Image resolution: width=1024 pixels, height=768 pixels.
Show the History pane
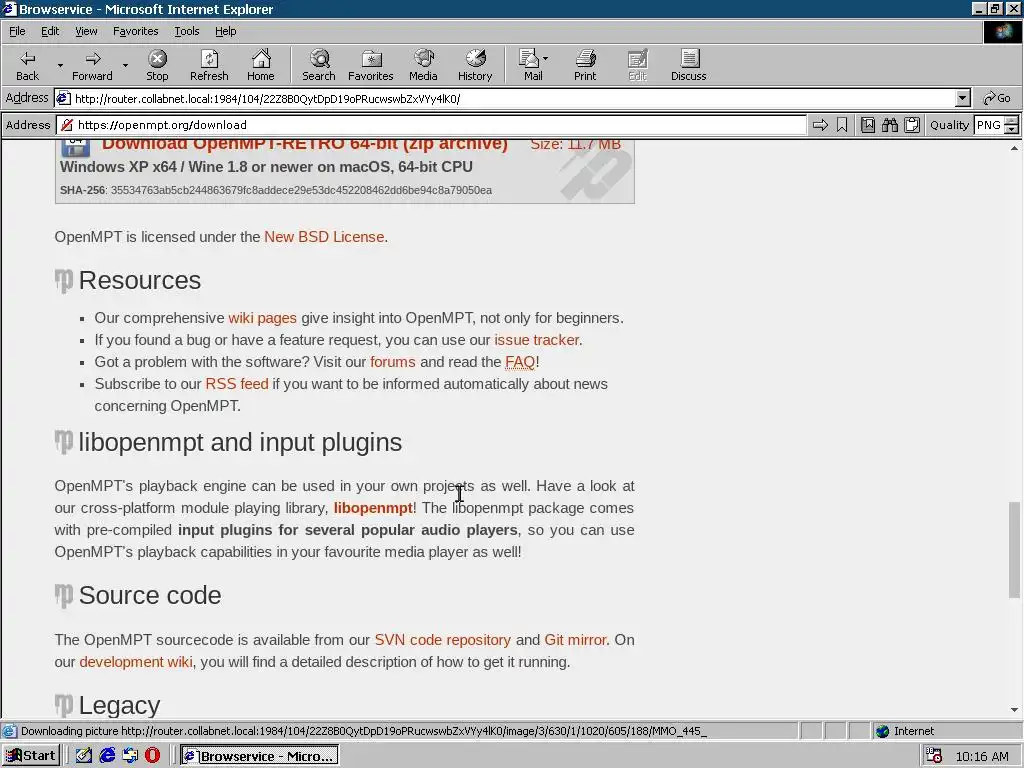pos(475,65)
